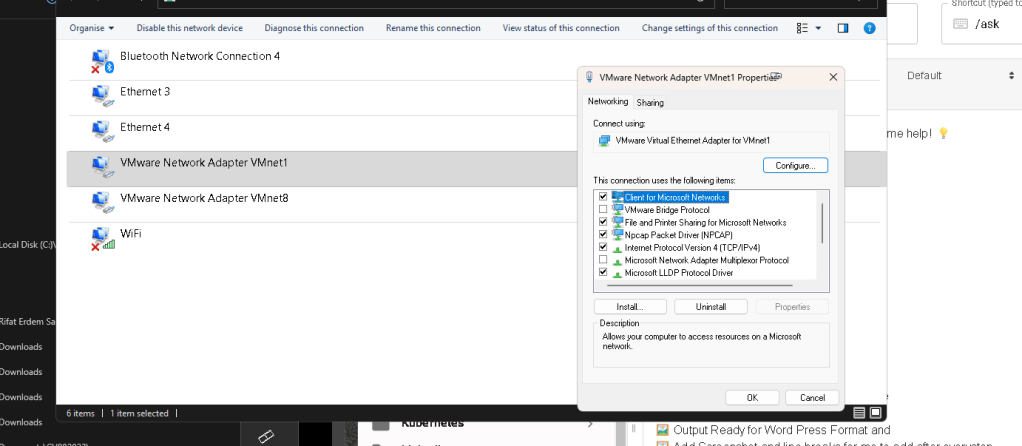Click Rename this connection
The width and height of the screenshot is (1022, 446).
point(433,28)
